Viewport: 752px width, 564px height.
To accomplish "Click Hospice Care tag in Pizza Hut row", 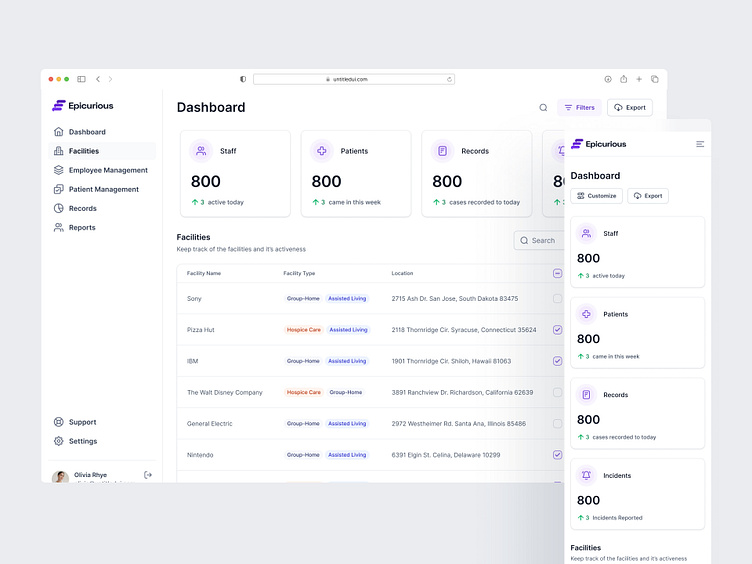I will pos(304,329).
